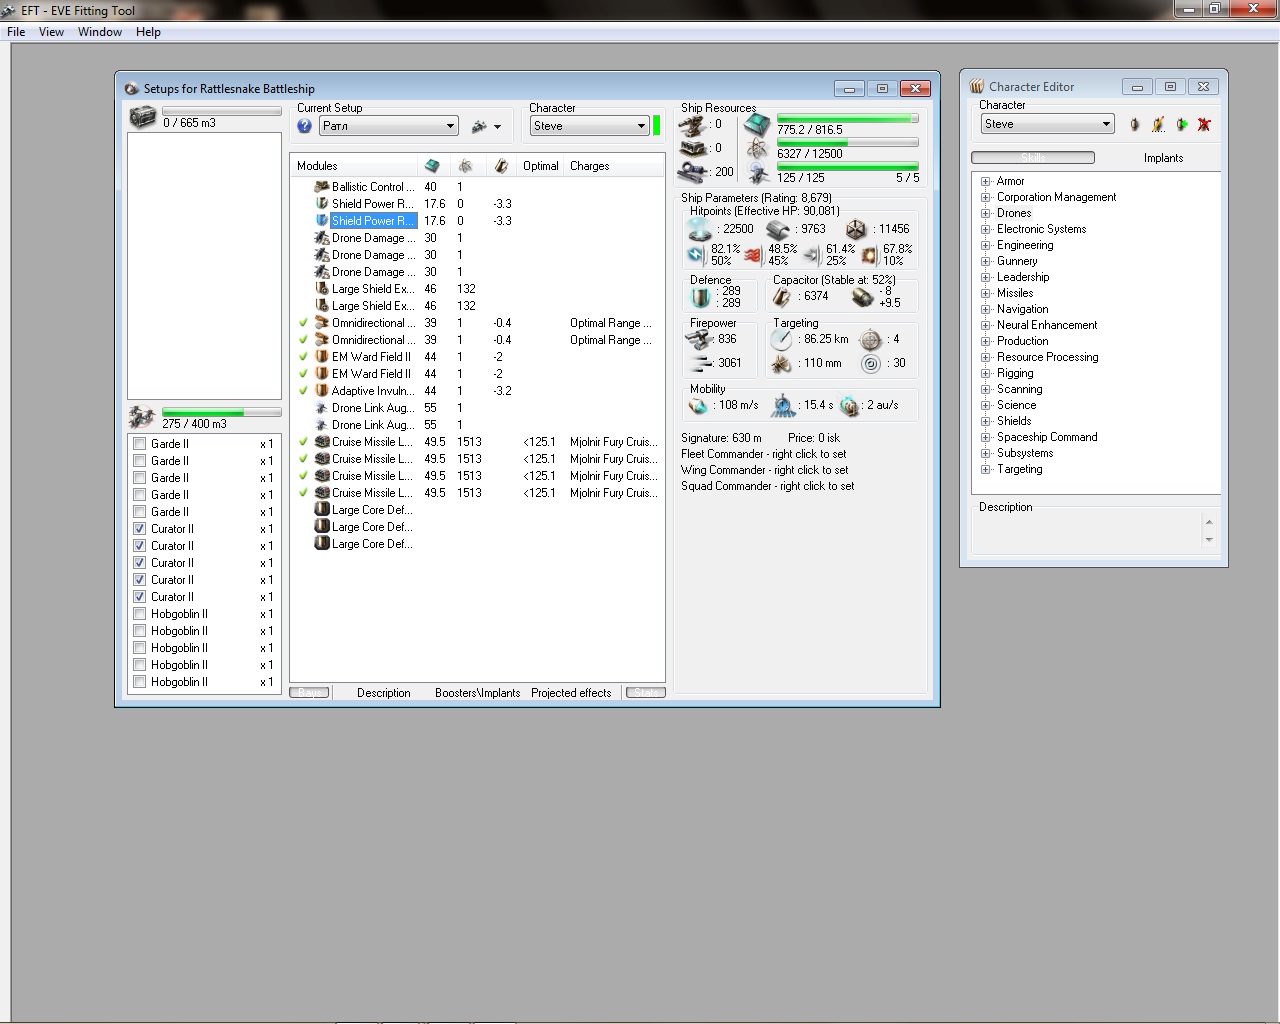Click the drone bay capacity bar 275 / 400
The image size is (1280, 1024).
pyautogui.click(x=222, y=412)
